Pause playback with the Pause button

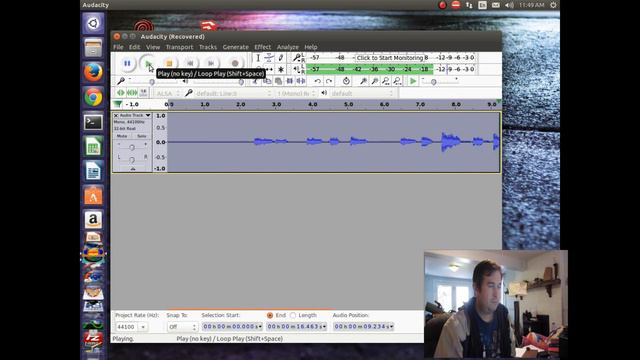127,63
